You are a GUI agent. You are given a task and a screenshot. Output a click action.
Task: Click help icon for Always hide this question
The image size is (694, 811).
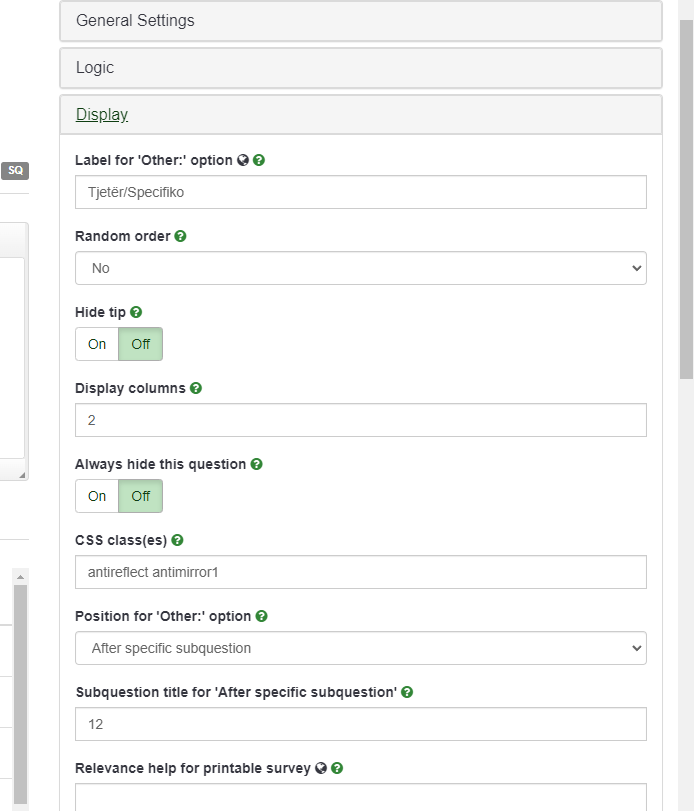coord(256,465)
